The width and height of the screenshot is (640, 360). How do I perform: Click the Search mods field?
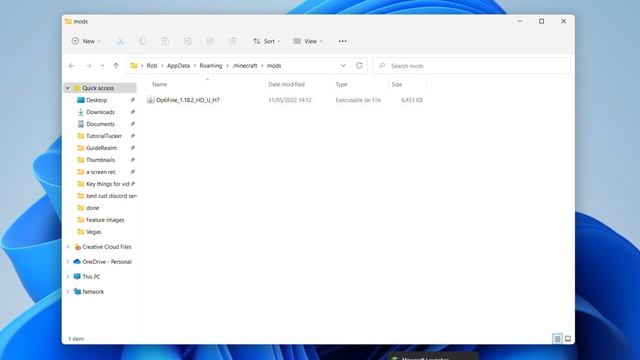click(x=471, y=66)
